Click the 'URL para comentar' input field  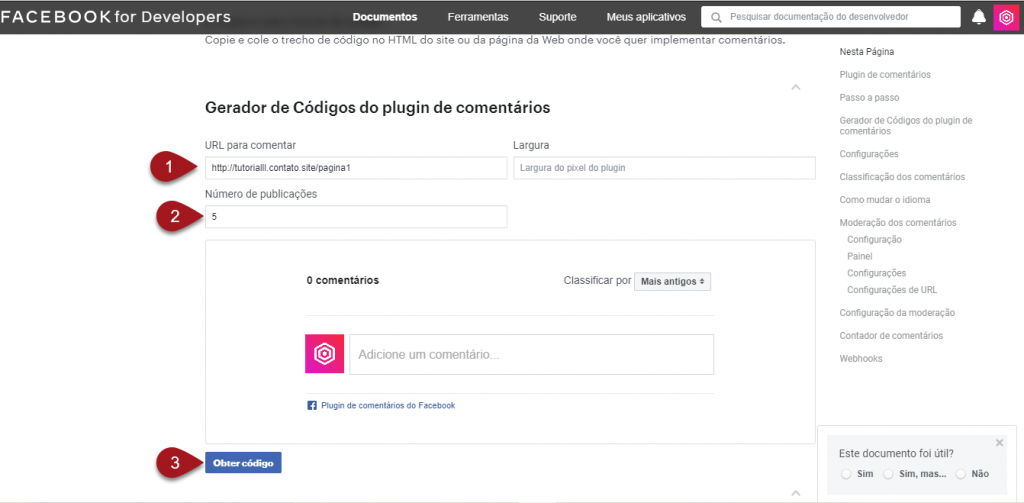pos(356,168)
